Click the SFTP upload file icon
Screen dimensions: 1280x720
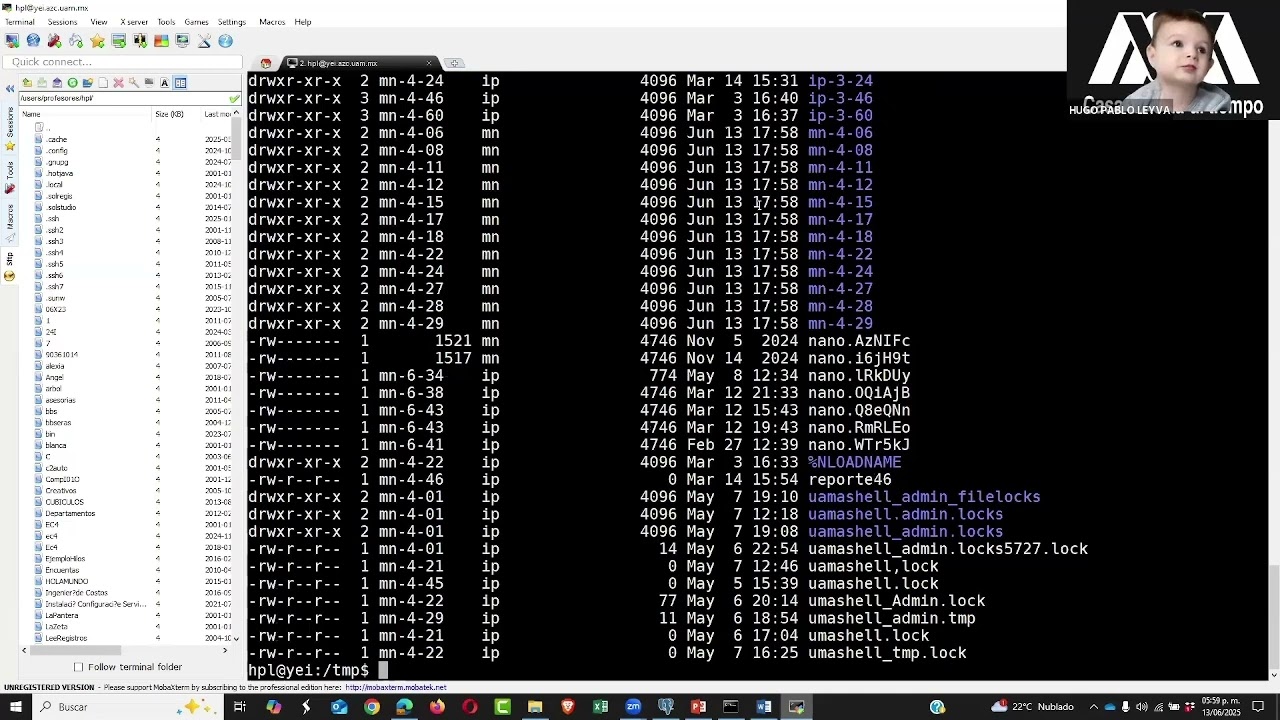tap(57, 83)
